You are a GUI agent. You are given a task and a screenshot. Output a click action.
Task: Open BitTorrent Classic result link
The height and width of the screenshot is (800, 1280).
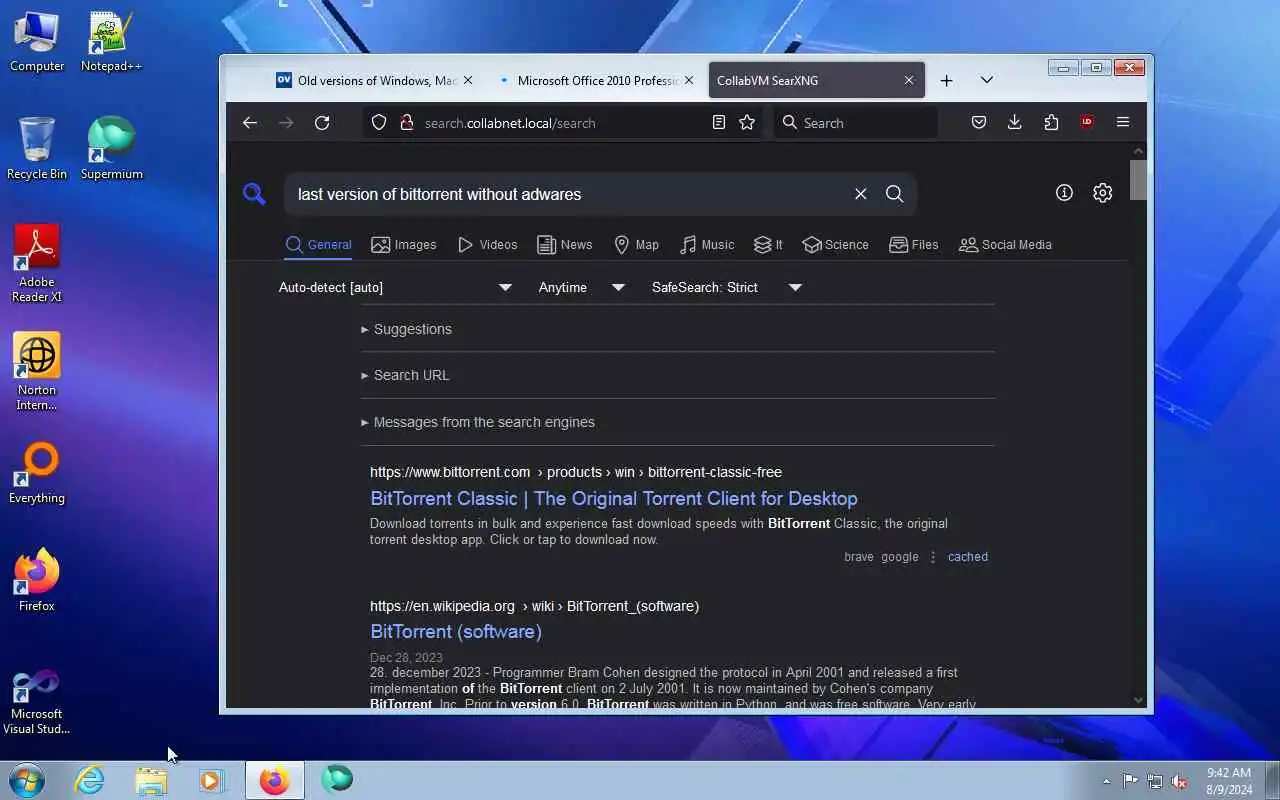614,498
